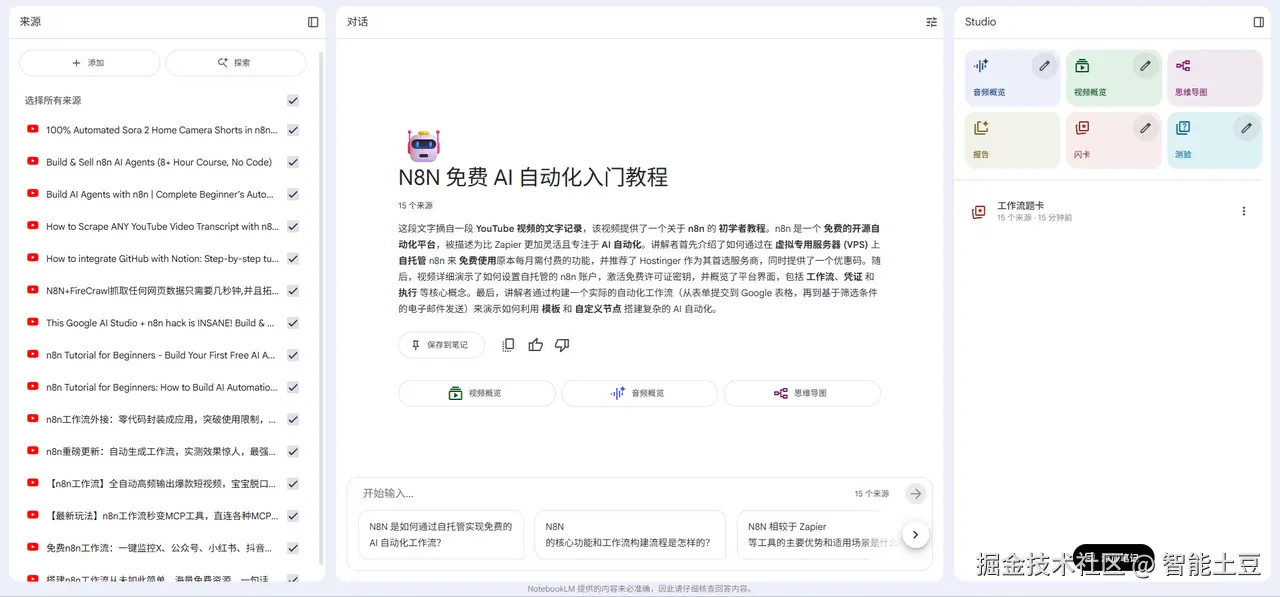
Task: Click 音频概览 button below summary
Action: coord(638,393)
